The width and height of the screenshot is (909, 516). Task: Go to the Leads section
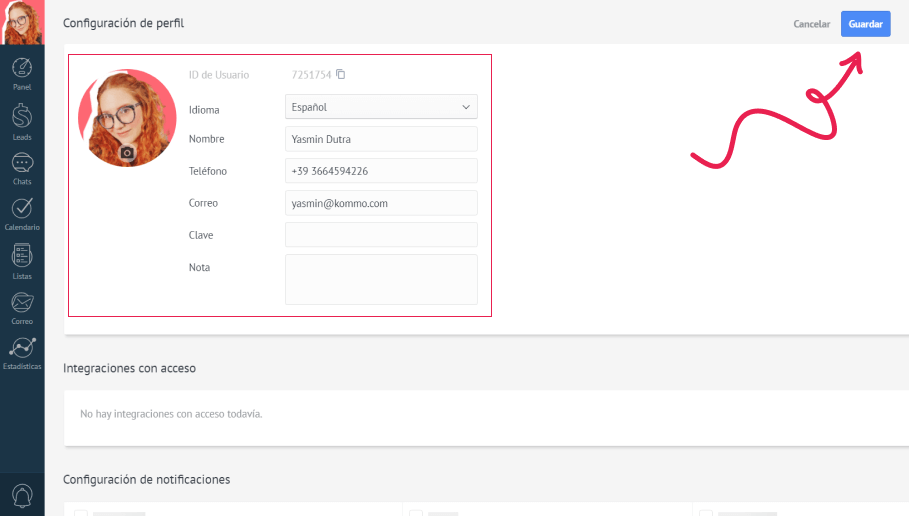coord(22,121)
